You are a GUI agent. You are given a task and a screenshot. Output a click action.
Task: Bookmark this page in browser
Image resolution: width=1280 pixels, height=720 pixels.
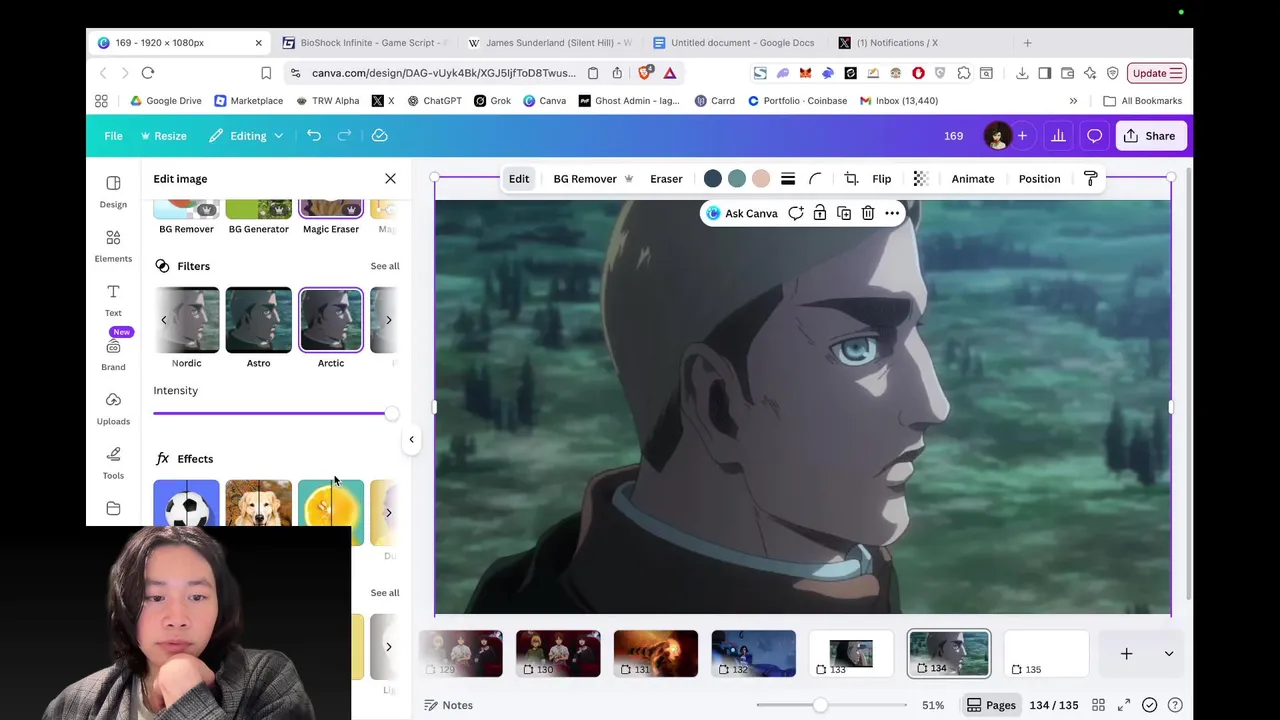click(266, 73)
